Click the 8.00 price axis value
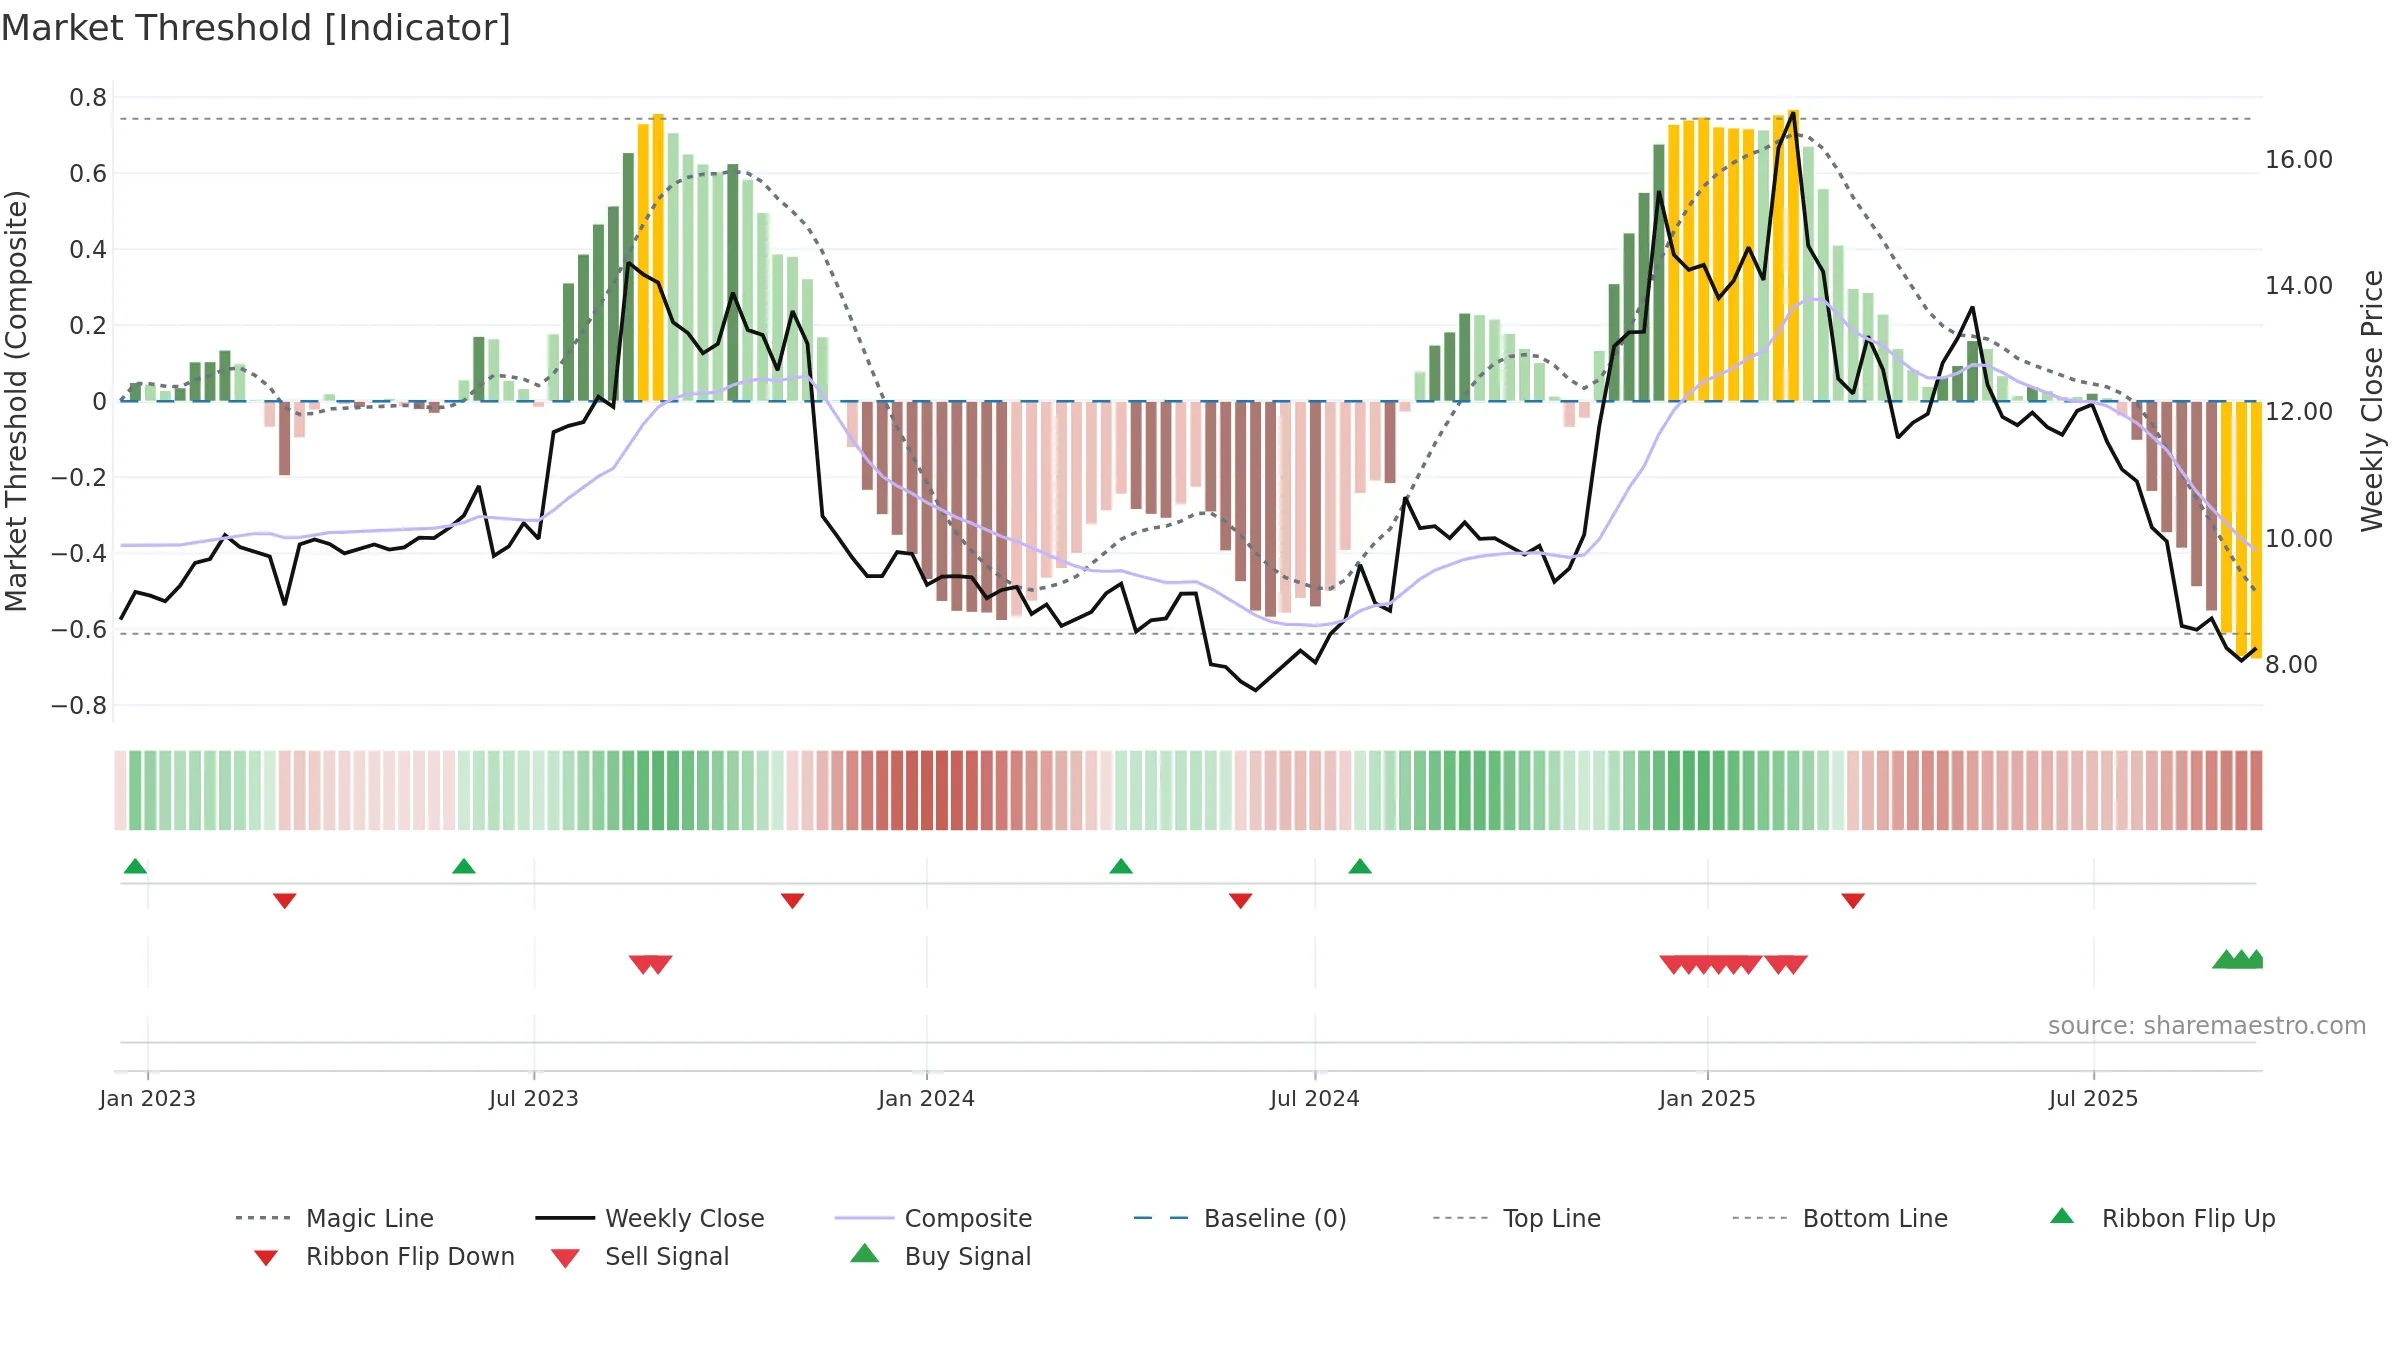The image size is (2400, 1350). (2291, 665)
